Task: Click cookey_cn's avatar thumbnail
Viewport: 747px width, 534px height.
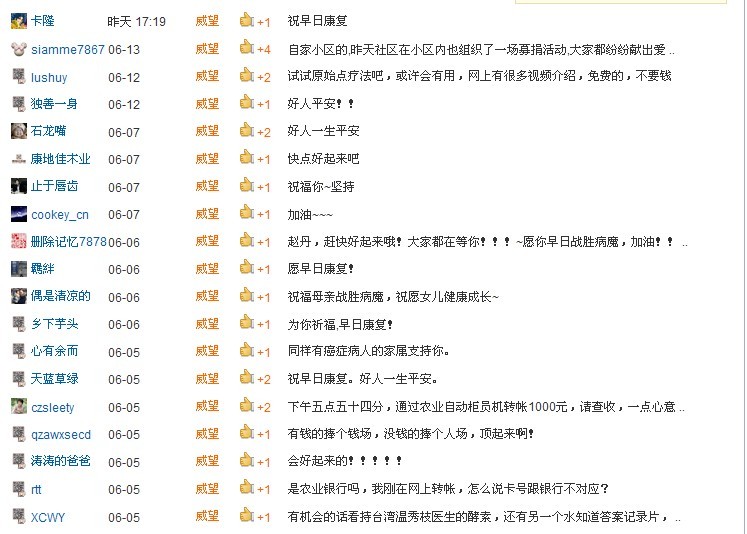Action: pyautogui.click(x=19, y=214)
